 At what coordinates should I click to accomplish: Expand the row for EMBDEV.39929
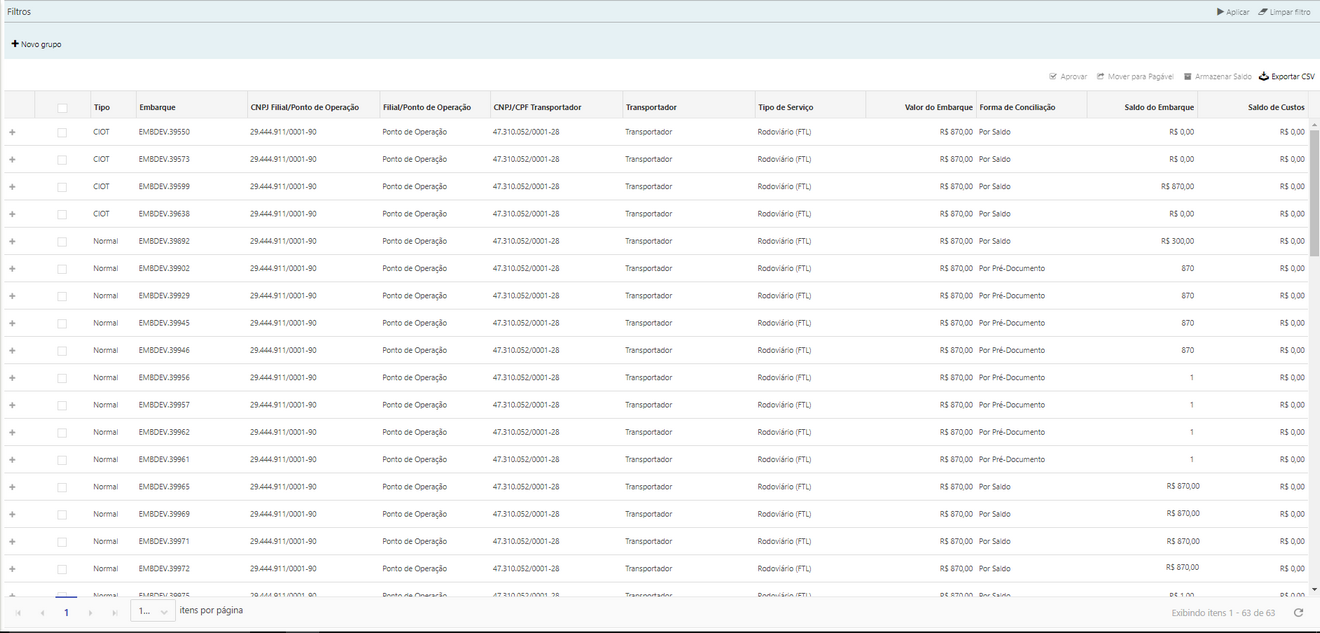click(12, 296)
